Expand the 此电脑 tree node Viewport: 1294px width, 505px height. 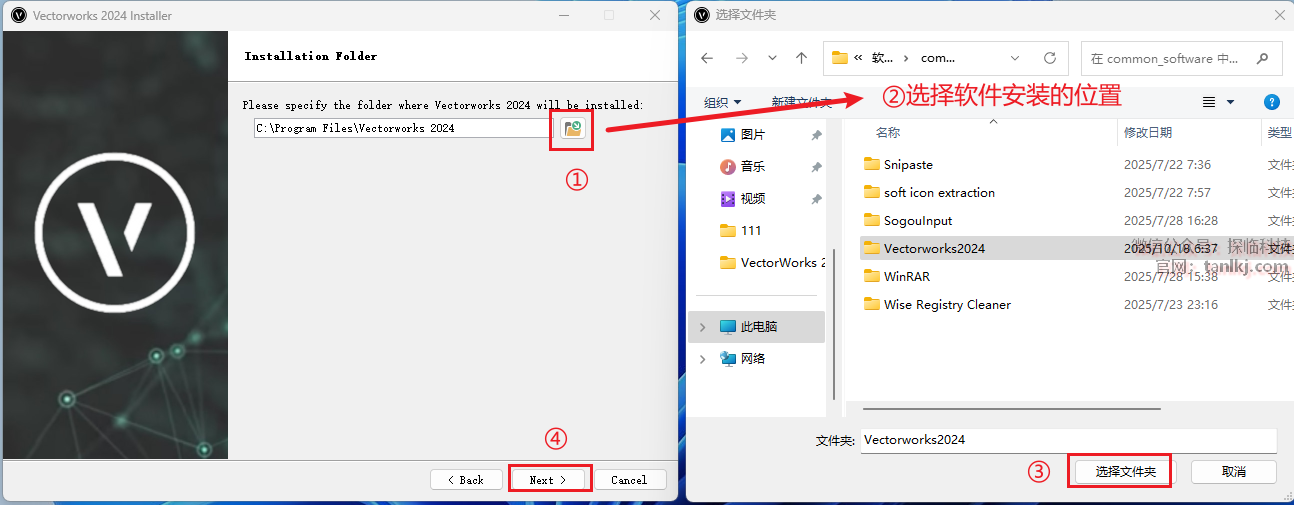pos(702,327)
